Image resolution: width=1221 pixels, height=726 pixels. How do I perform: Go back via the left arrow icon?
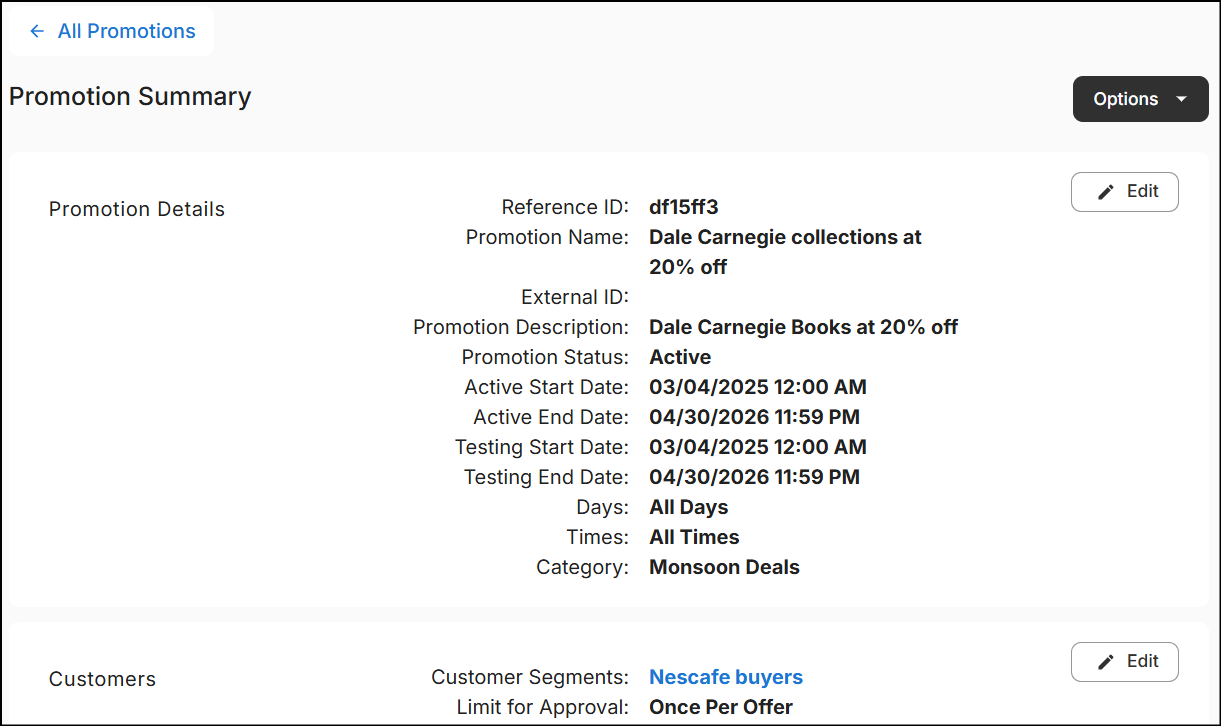tap(37, 31)
